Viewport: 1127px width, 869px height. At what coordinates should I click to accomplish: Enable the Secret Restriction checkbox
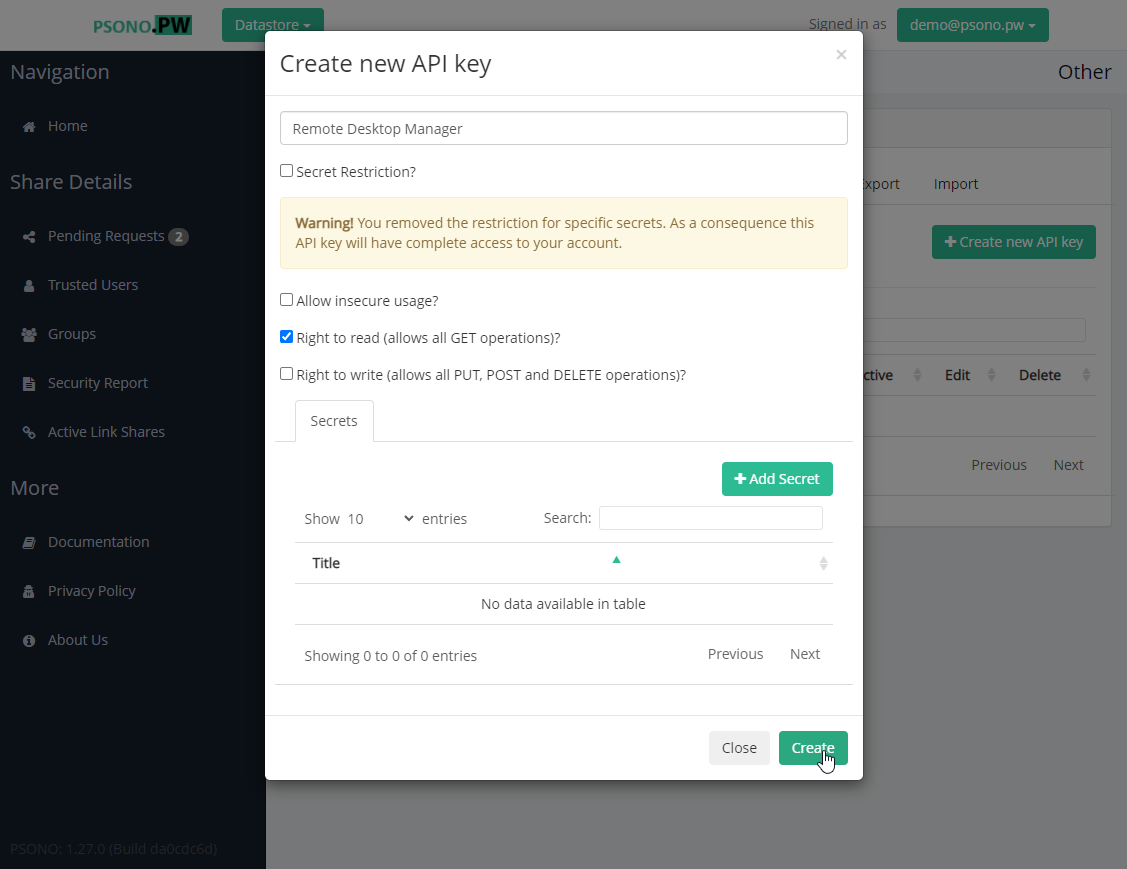(x=286, y=171)
